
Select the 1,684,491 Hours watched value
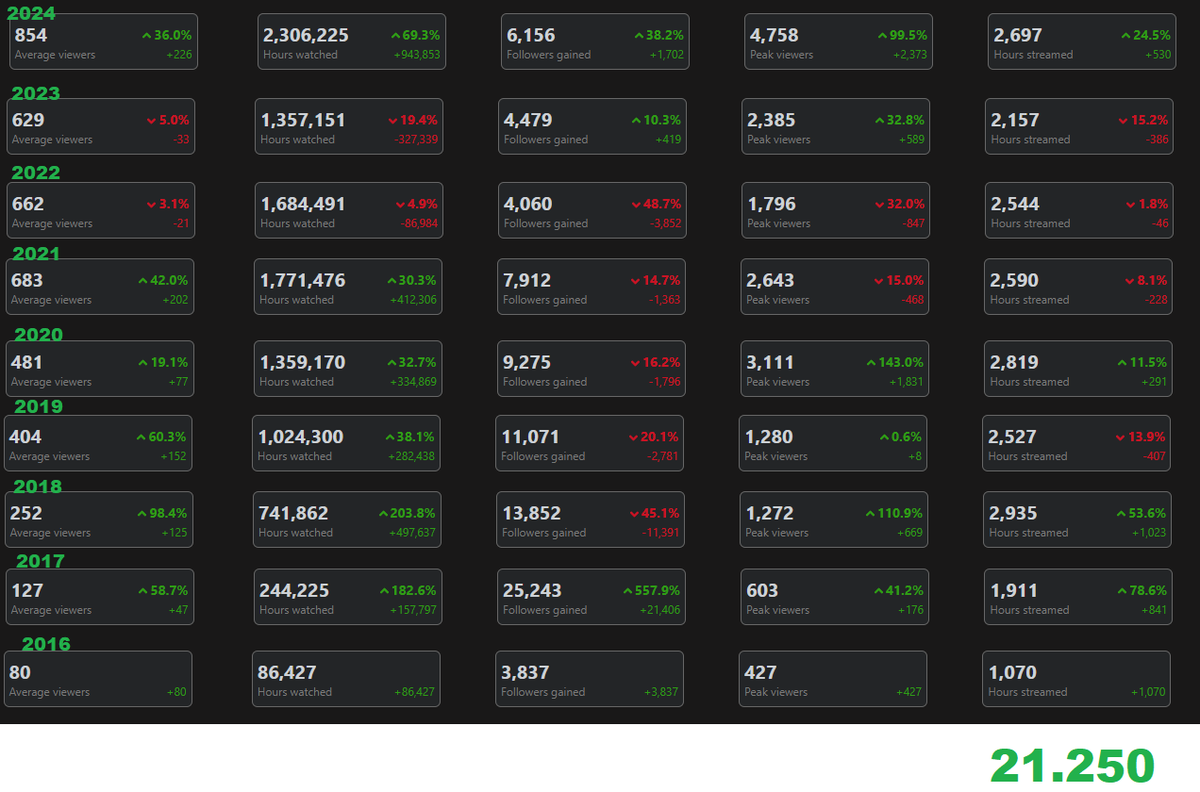pos(303,204)
